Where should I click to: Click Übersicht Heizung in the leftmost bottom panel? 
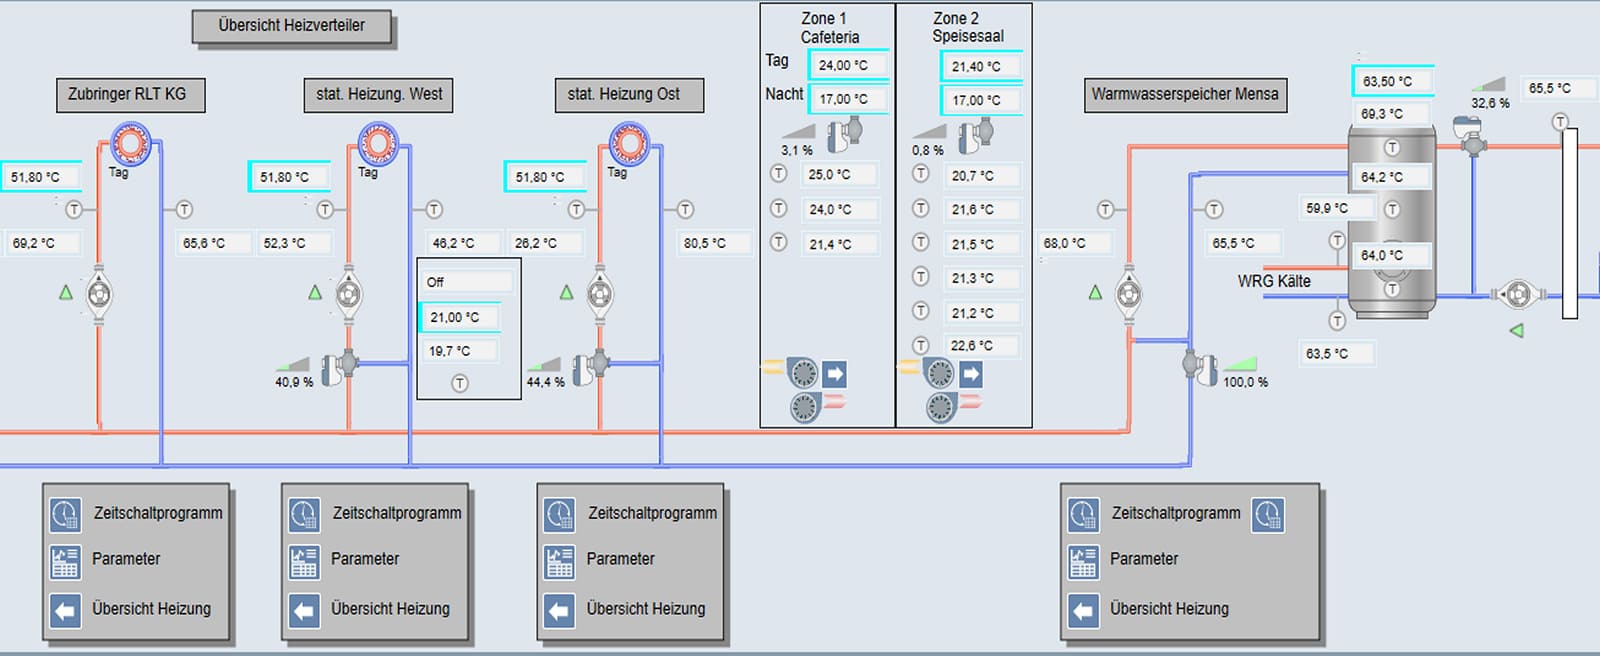pos(151,609)
